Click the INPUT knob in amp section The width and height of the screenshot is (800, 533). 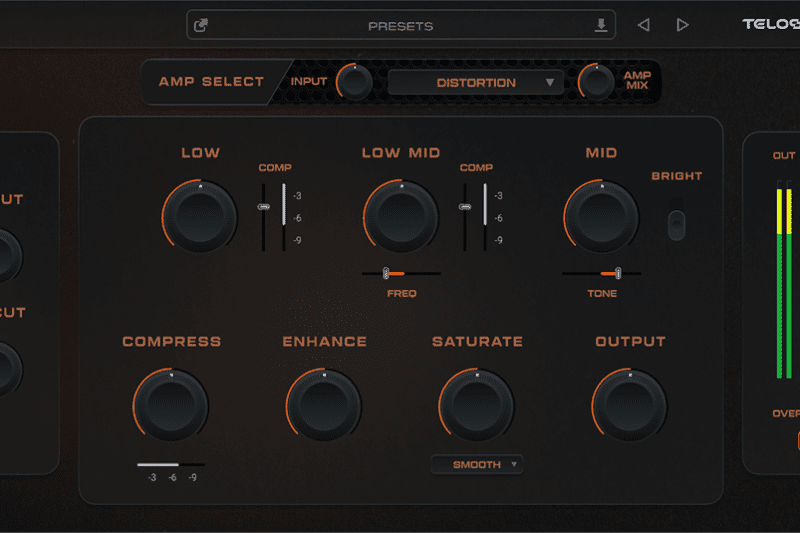(355, 82)
